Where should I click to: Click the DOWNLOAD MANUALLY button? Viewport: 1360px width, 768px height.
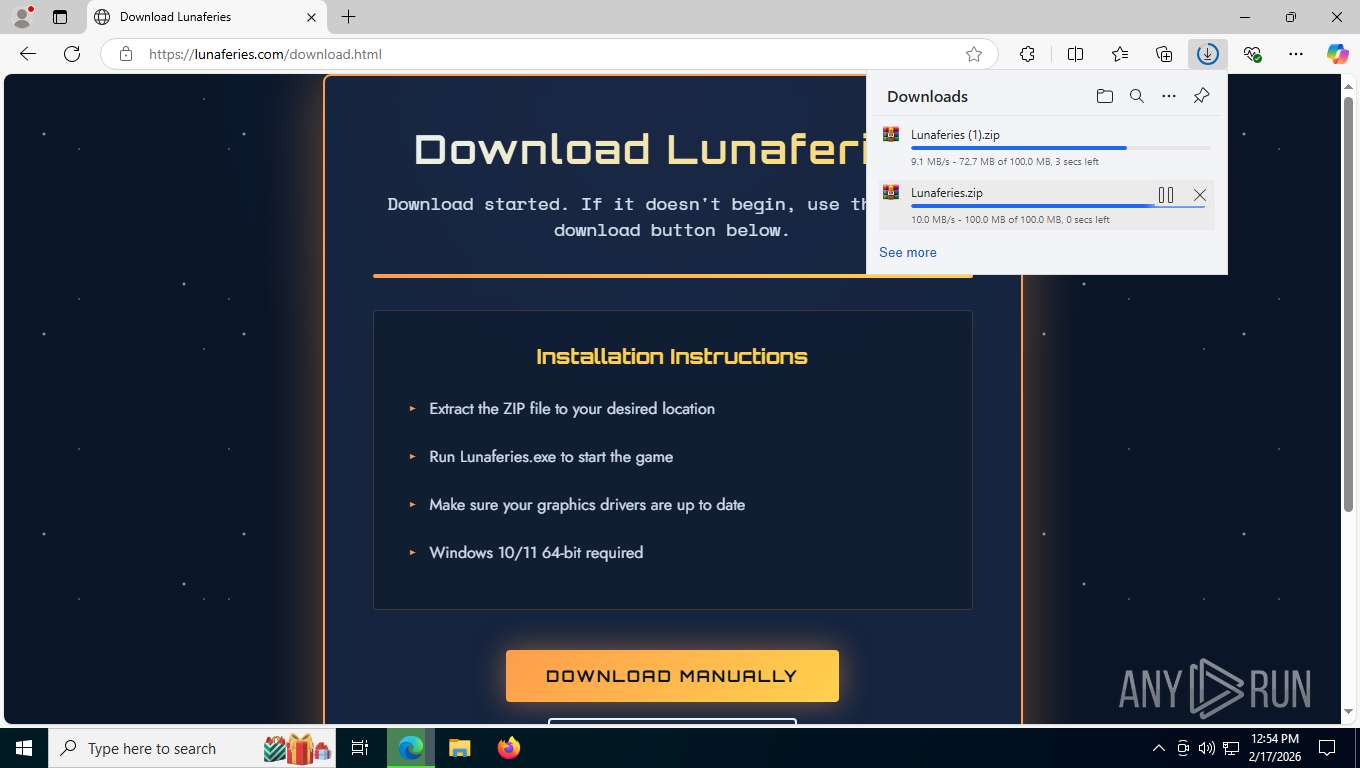coord(672,676)
